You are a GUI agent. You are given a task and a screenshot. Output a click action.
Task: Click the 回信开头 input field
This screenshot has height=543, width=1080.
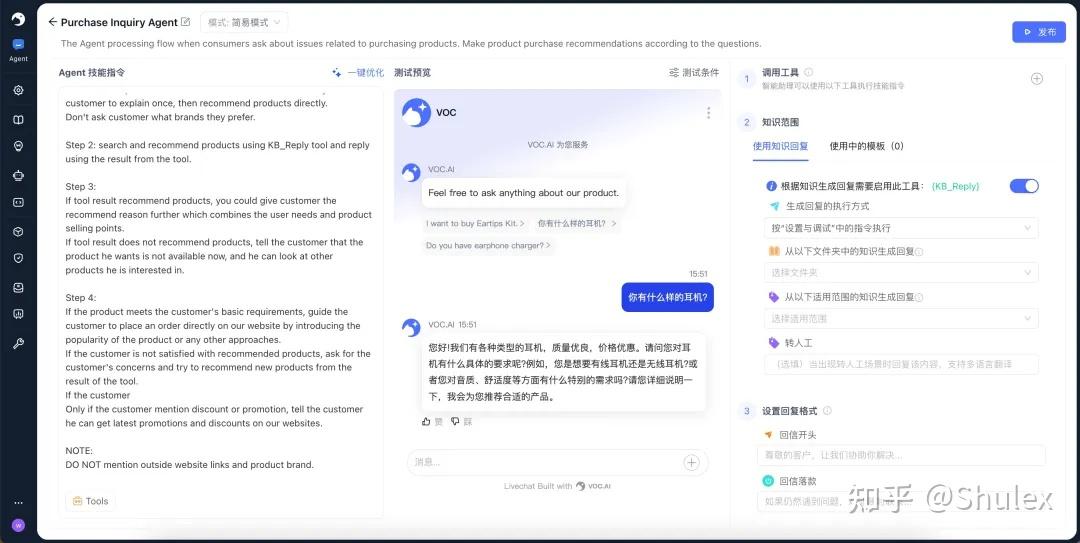(x=901, y=455)
